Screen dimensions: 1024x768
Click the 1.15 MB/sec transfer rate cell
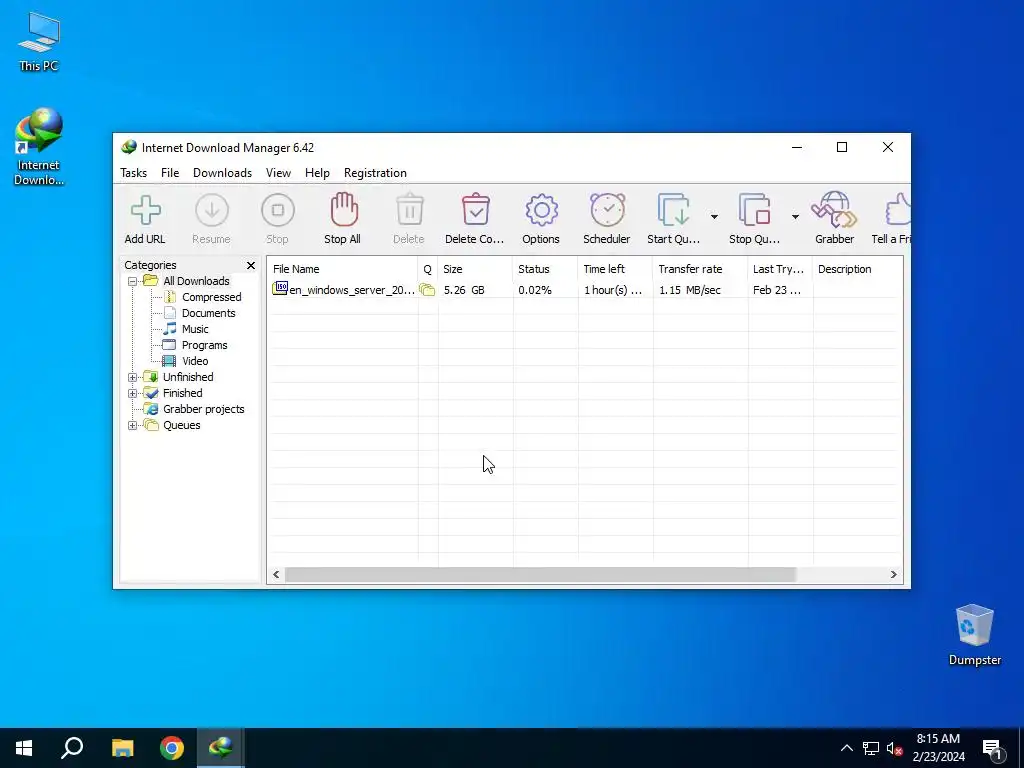pos(690,290)
